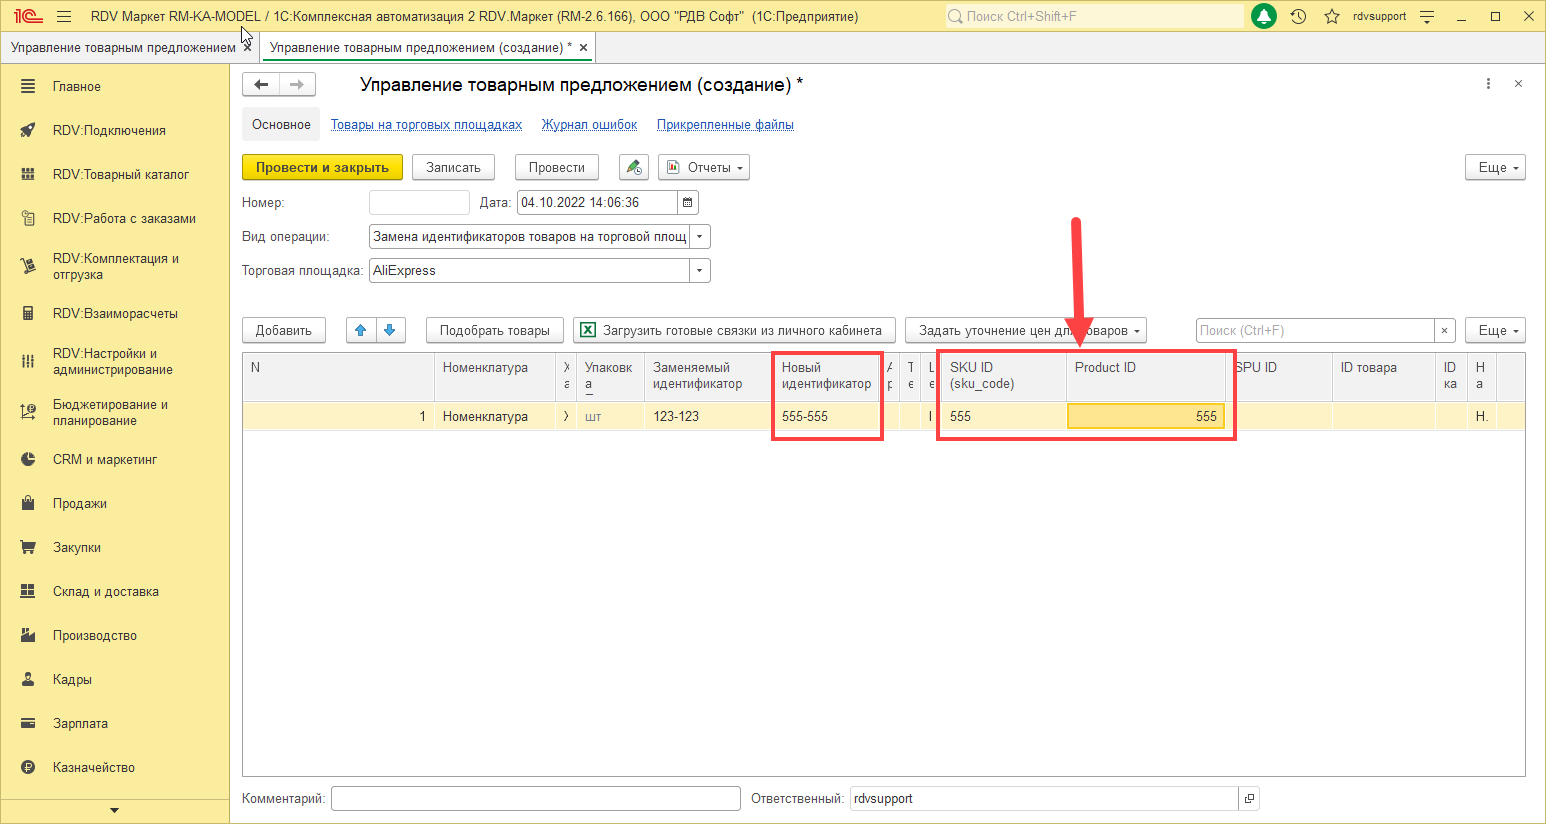Click the navigate back arrow
The height and width of the screenshot is (824, 1546).
click(261, 85)
